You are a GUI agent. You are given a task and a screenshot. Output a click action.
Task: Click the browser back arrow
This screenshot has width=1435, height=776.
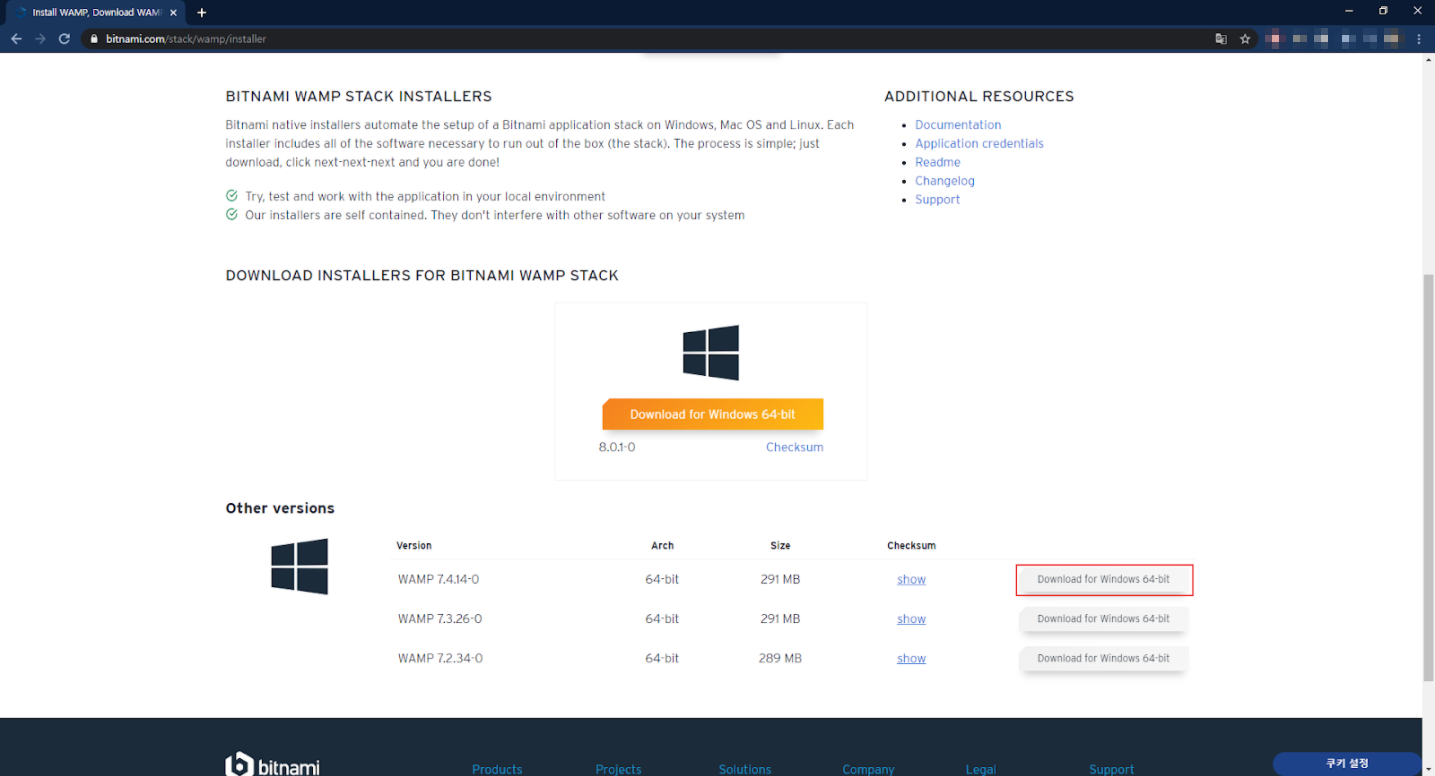click(16, 39)
